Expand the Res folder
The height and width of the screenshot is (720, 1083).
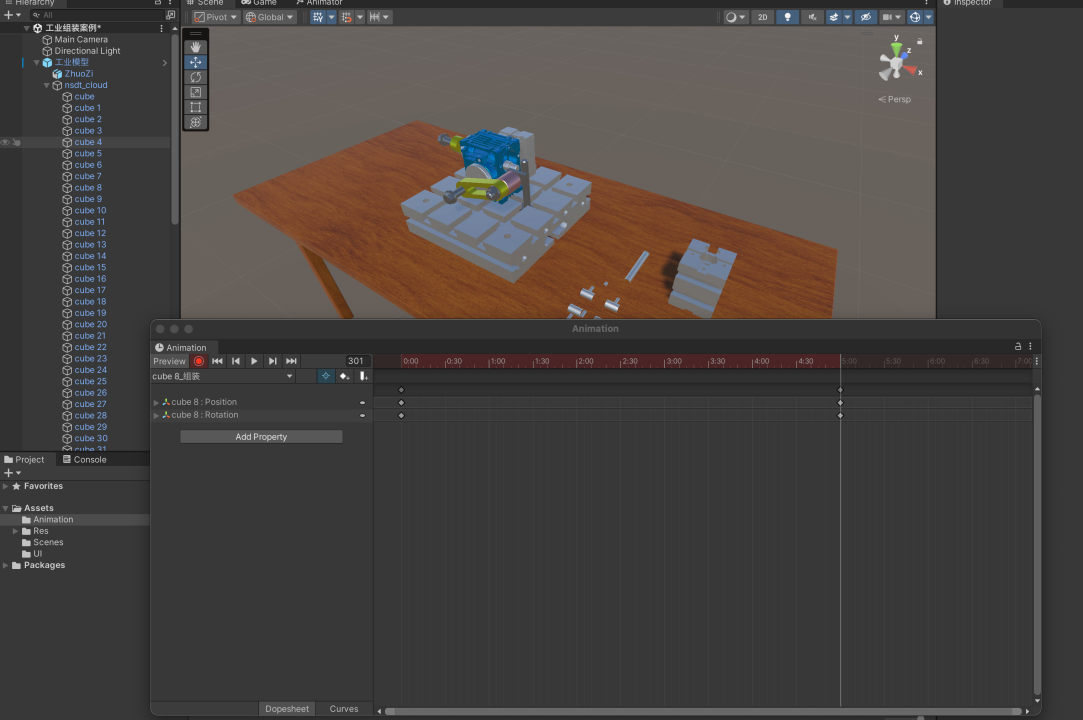click(x=16, y=531)
